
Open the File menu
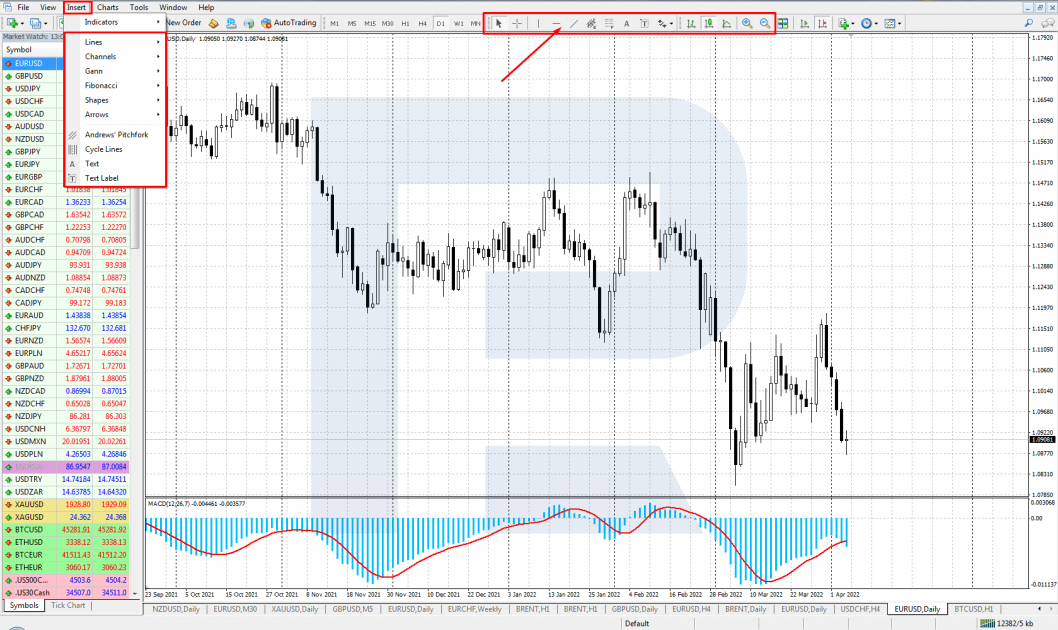23,7
